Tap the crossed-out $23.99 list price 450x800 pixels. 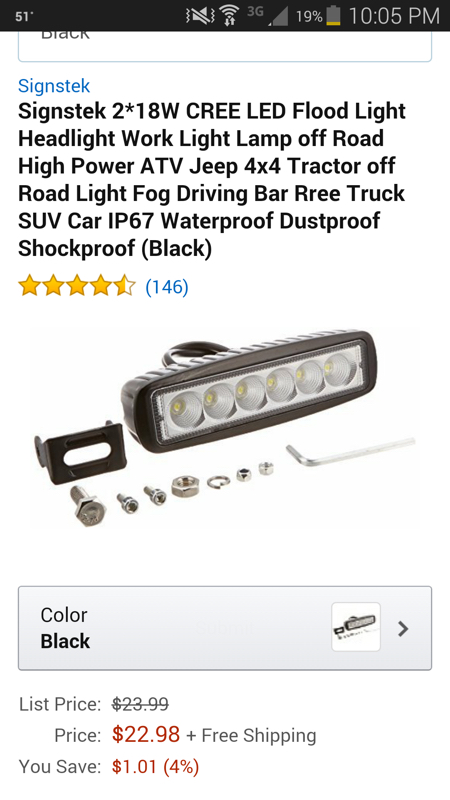tap(140, 704)
